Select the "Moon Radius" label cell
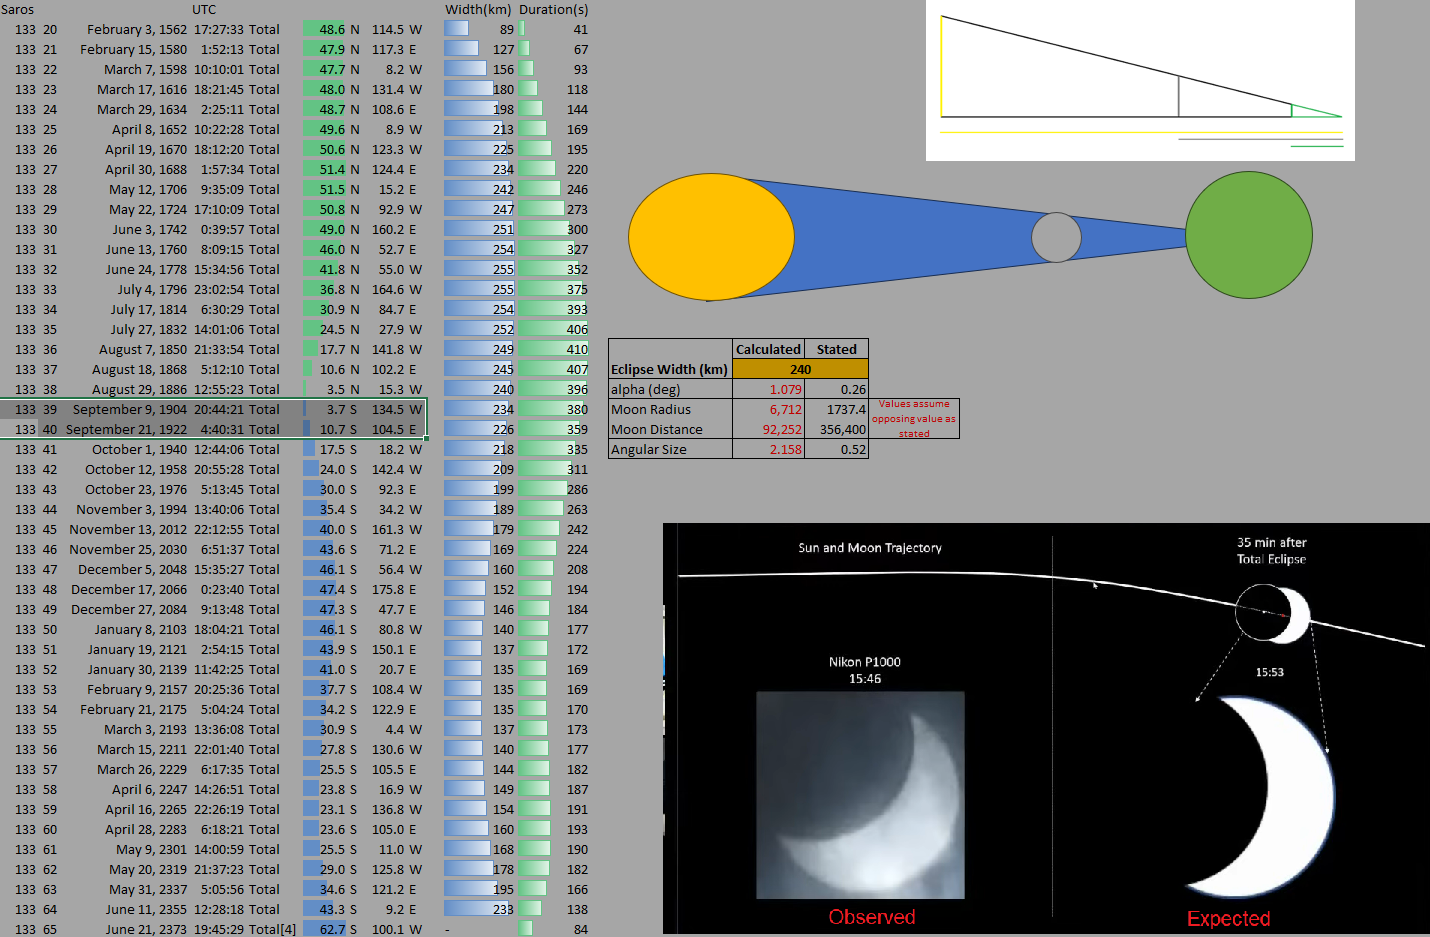 670,409
